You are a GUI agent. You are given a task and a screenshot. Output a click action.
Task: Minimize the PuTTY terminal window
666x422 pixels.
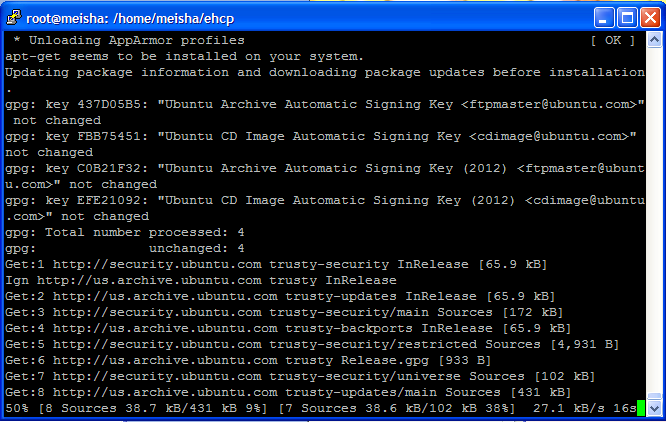click(604, 18)
